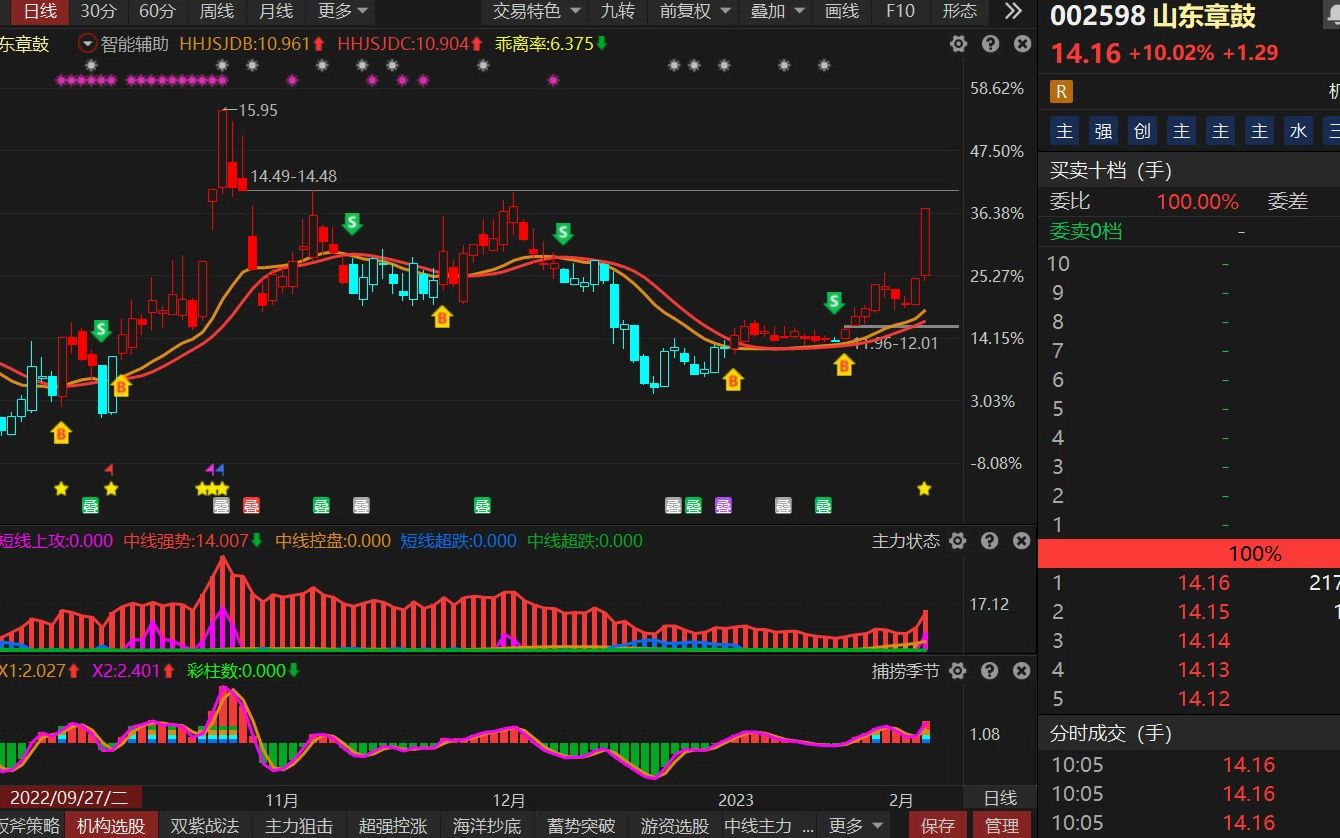The image size is (1340, 838).
Task: Click the red 100% bid ratio bar
Action: tap(1189, 553)
